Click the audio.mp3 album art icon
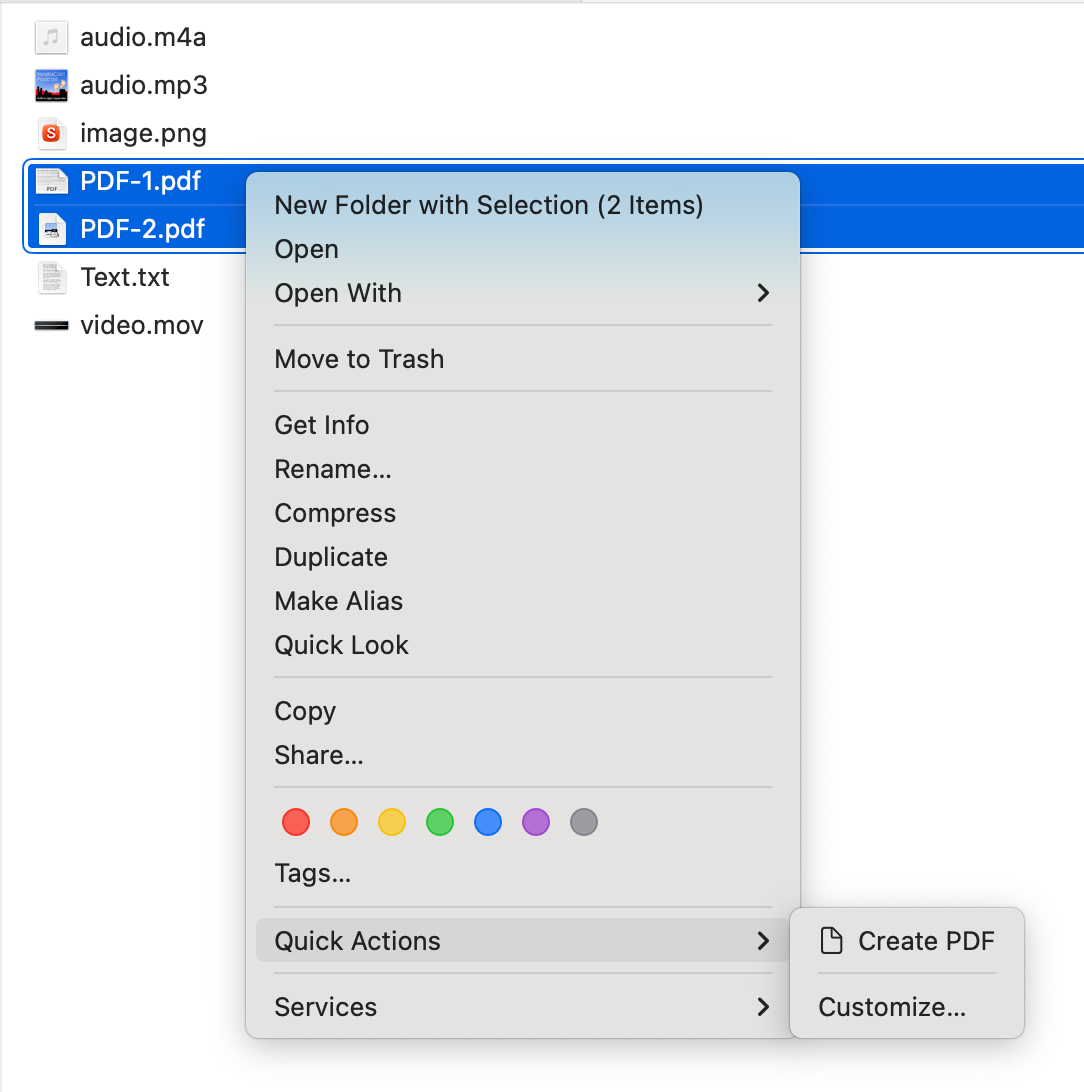 tap(51, 86)
